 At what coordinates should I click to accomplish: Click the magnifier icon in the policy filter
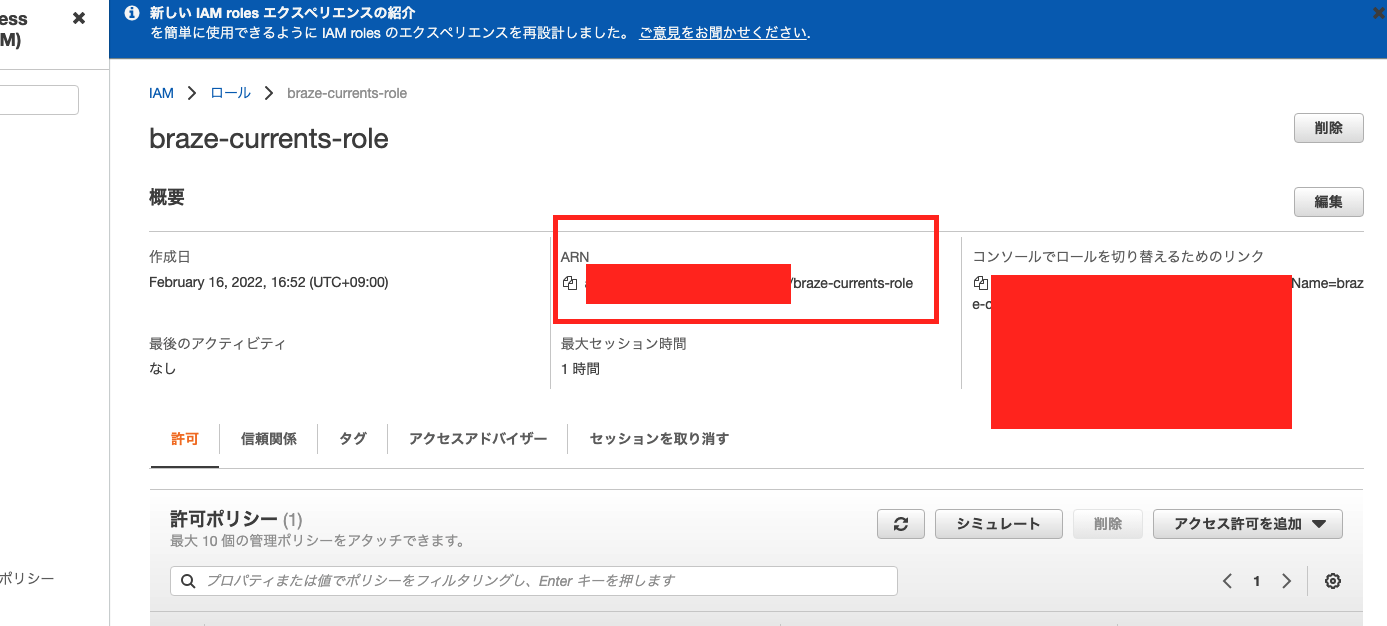(189, 581)
